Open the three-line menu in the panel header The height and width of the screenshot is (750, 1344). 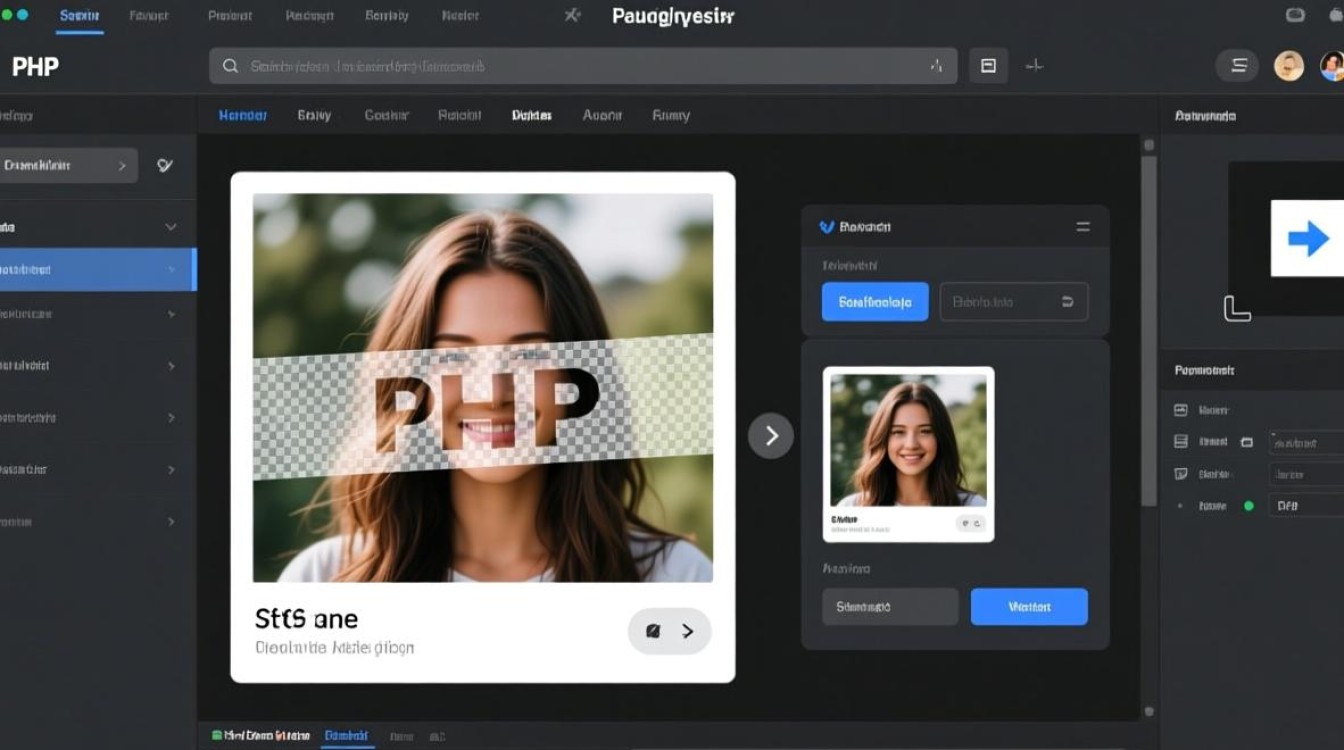[x=1082, y=227]
